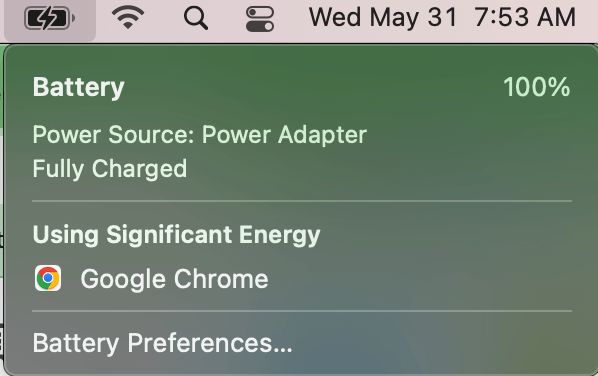598x376 pixels.
Task: Select the Google Chrome energy entry label
Action: point(174,279)
